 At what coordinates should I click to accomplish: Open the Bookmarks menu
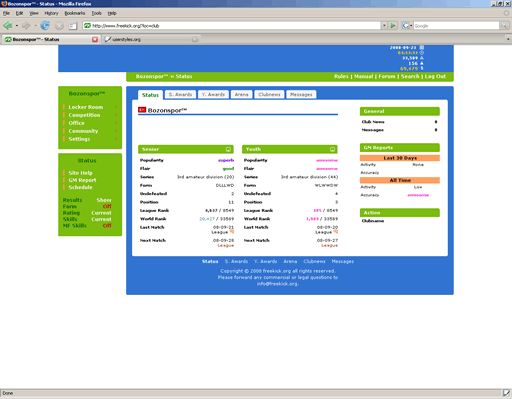pos(75,13)
